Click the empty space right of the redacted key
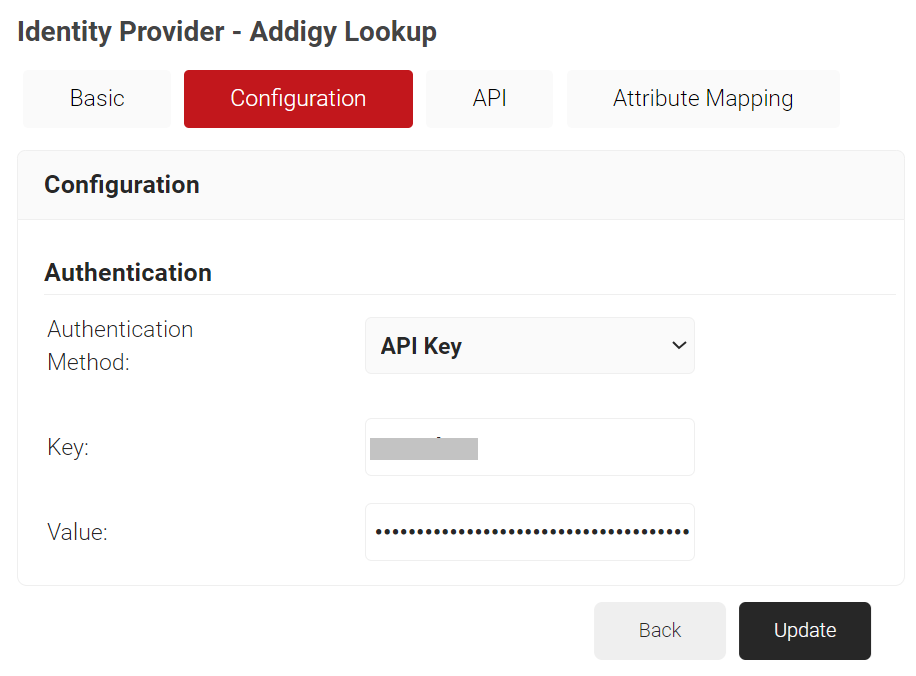This screenshot has height=676, width=916. [584, 448]
